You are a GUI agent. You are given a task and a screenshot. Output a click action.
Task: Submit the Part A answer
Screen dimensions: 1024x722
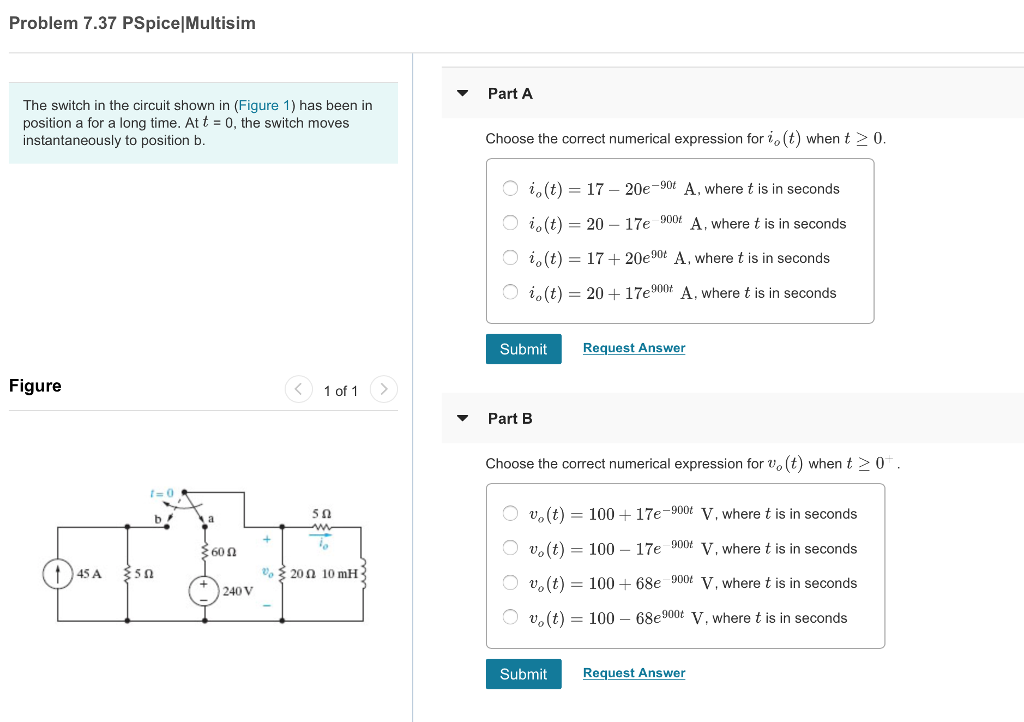coord(523,348)
